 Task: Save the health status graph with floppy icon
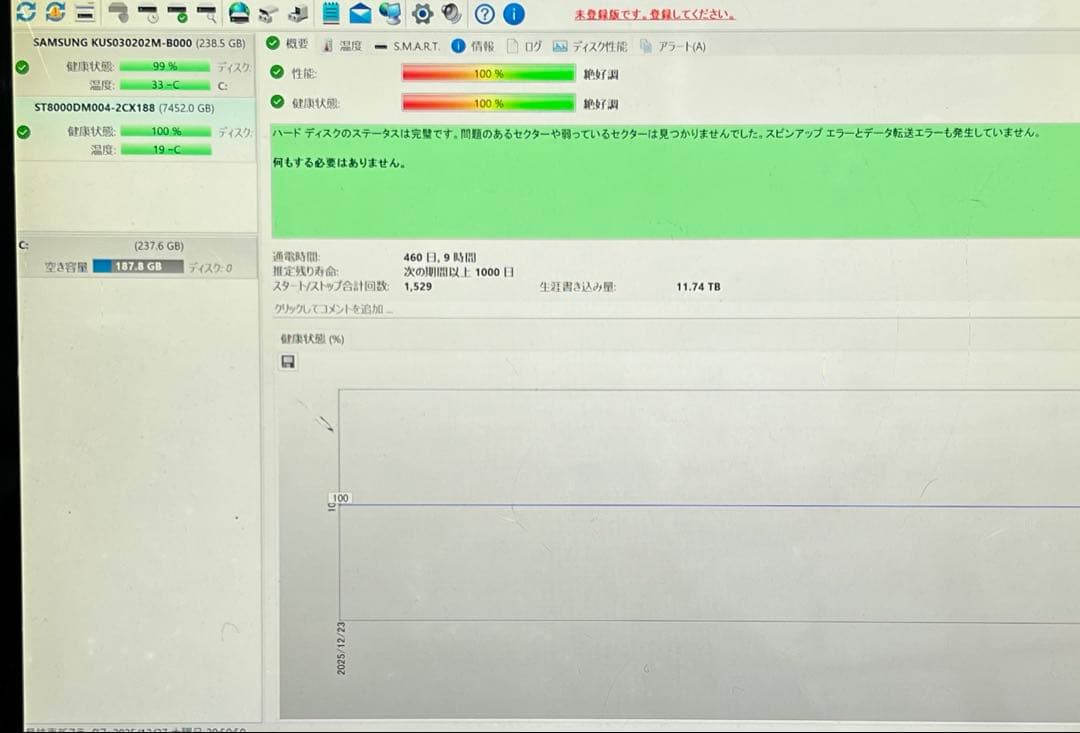pyautogui.click(x=288, y=361)
